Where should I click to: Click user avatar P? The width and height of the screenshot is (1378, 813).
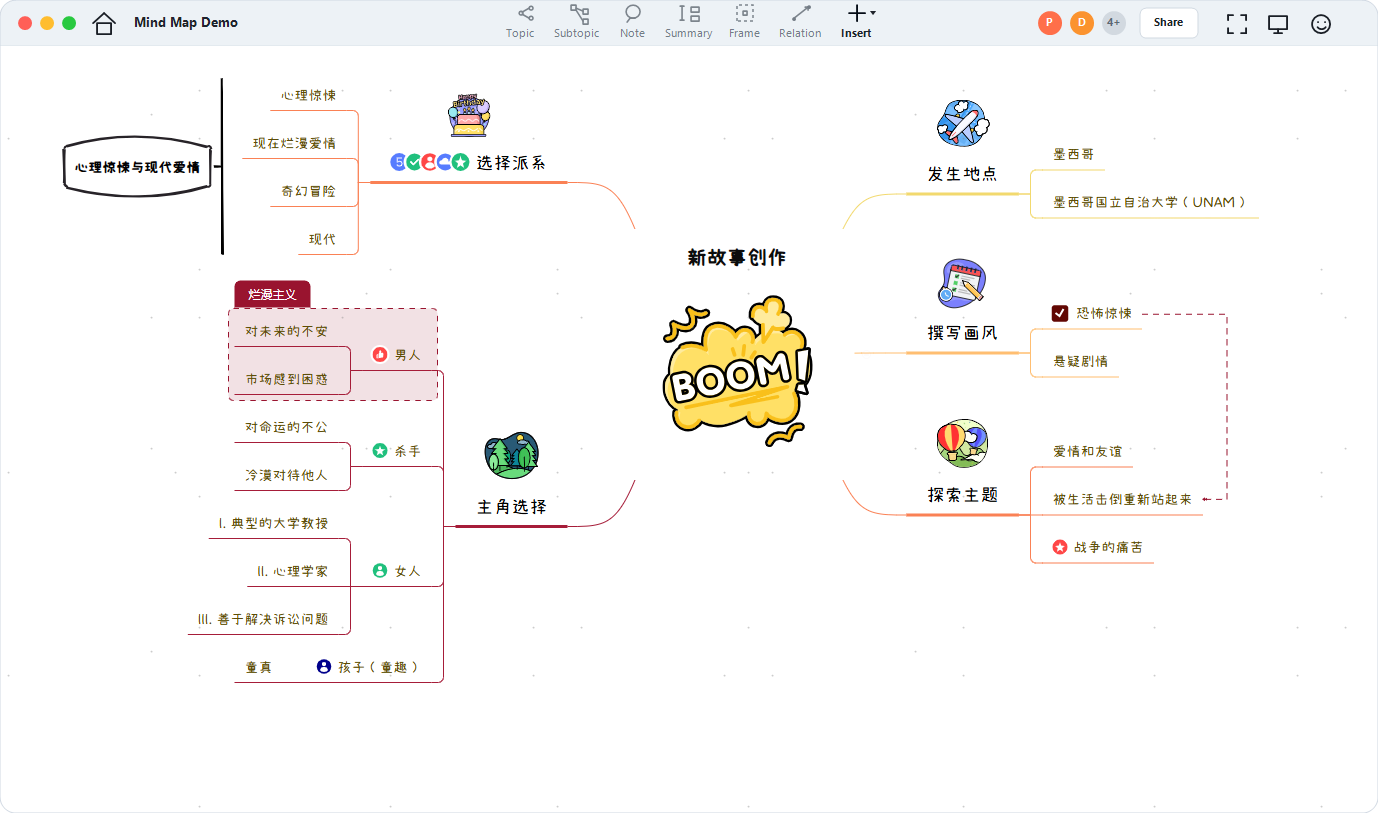[x=1049, y=23]
